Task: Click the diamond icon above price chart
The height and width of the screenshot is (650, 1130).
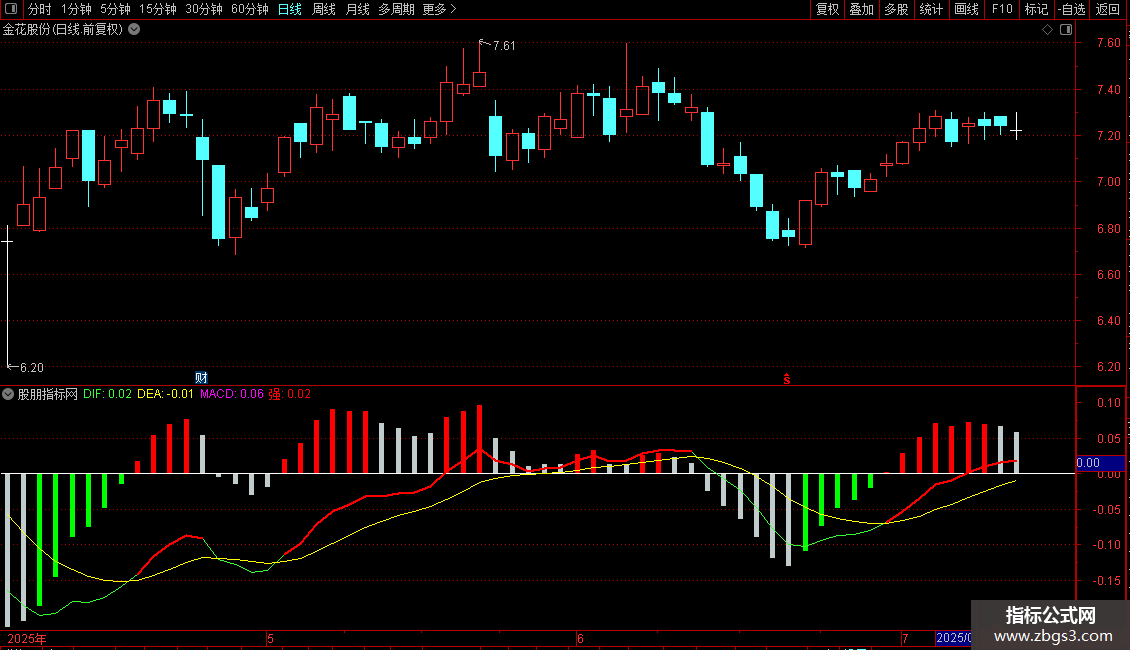Action: (x=1048, y=30)
